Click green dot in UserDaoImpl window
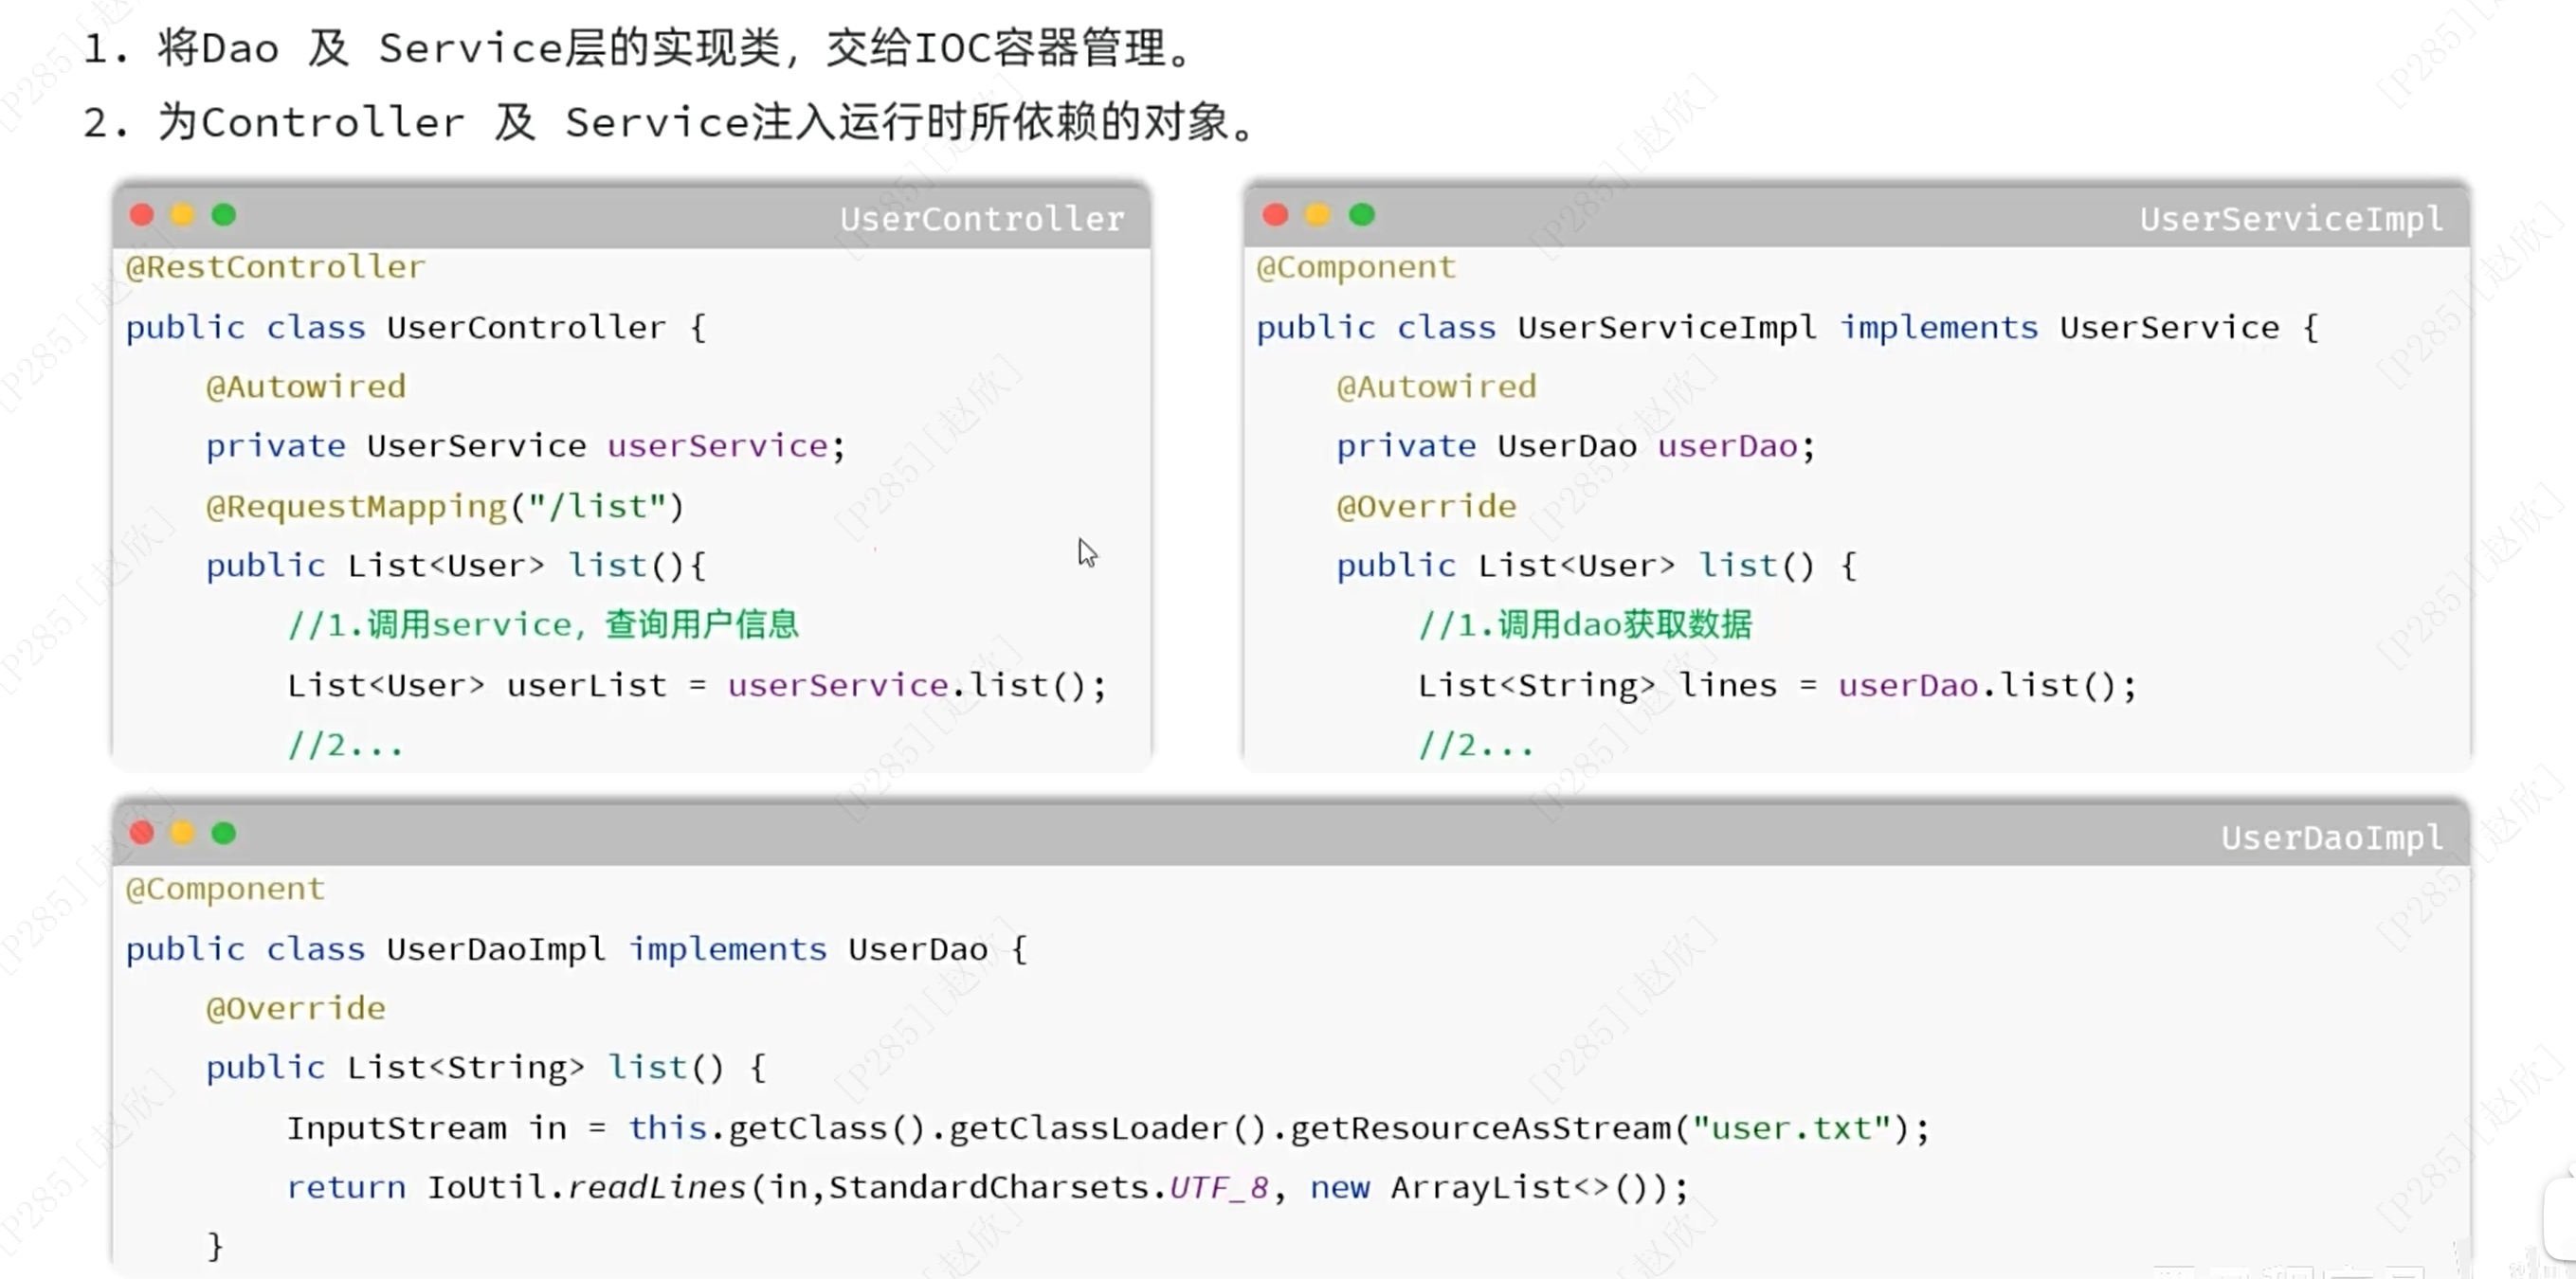This screenshot has height=1279, width=2576. pyautogui.click(x=224, y=833)
